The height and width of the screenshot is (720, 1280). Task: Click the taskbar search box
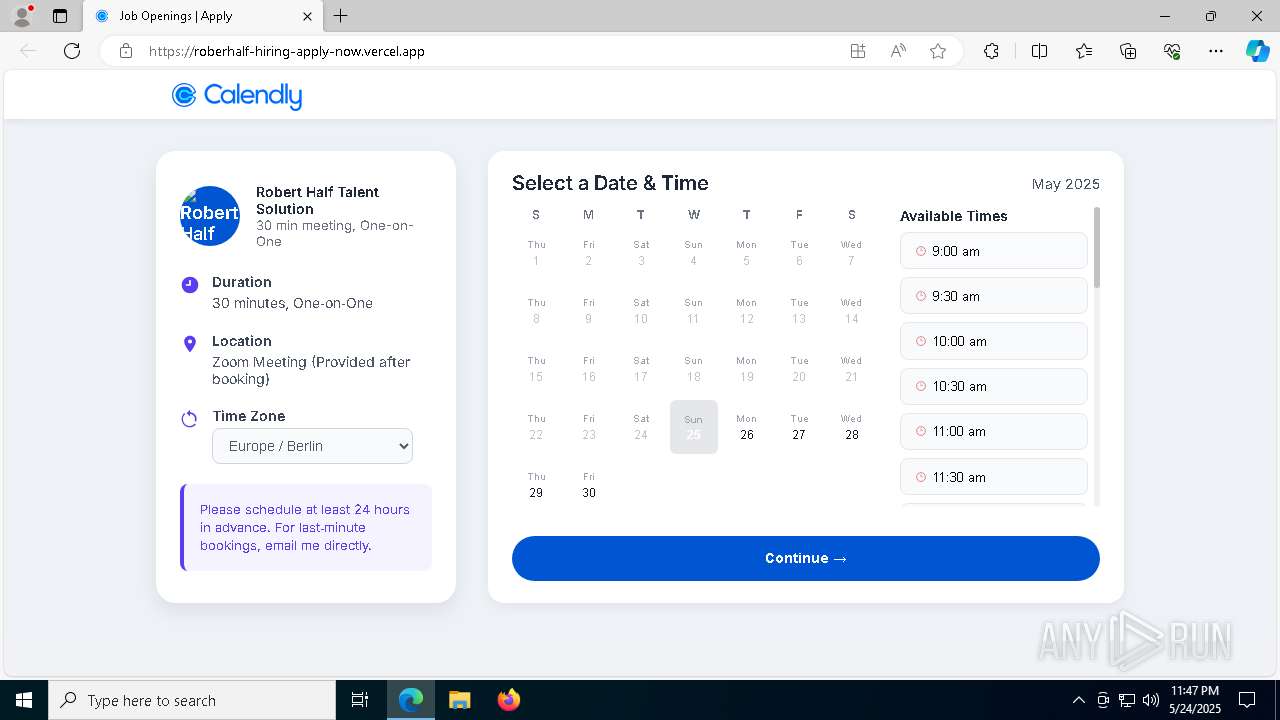192,700
